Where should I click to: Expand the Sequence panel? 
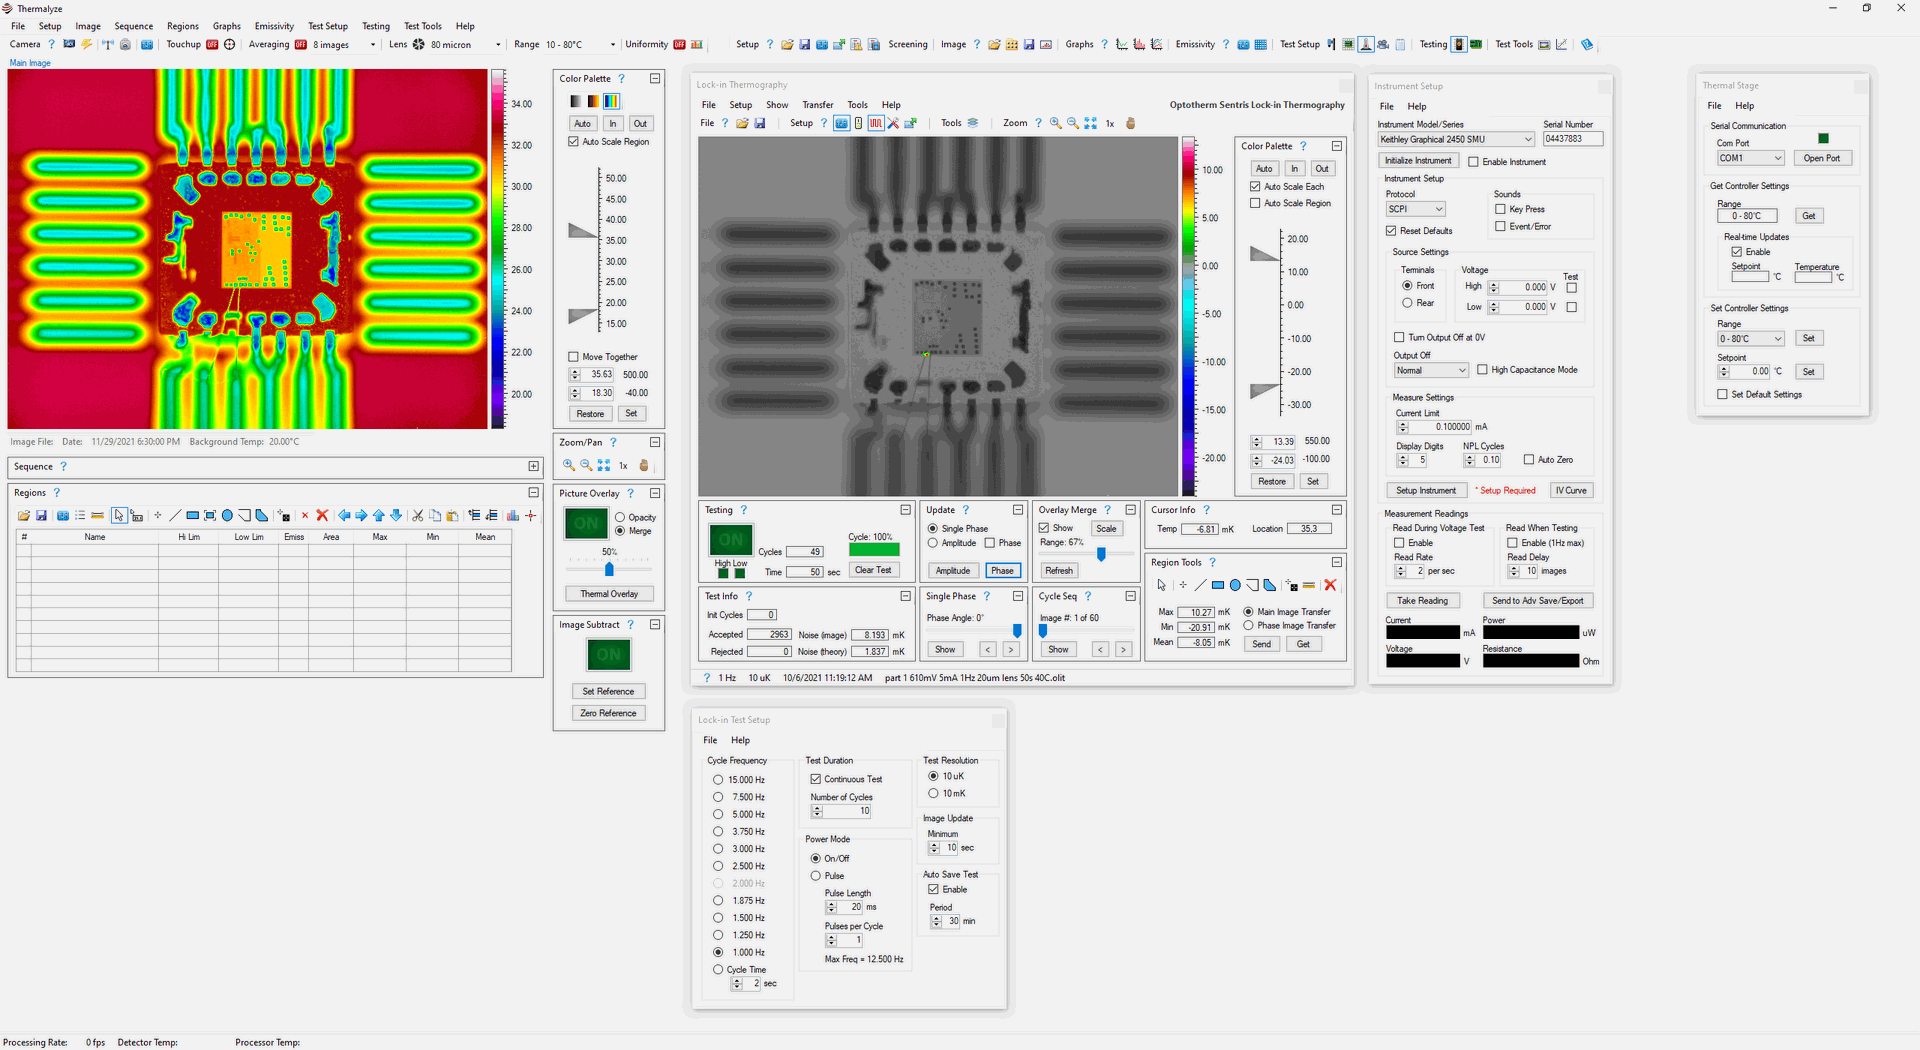(533, 466)
